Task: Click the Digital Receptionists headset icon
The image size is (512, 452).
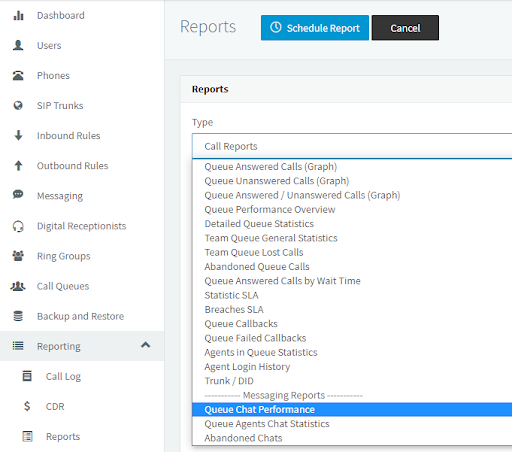Action: [x=18, y=226]
